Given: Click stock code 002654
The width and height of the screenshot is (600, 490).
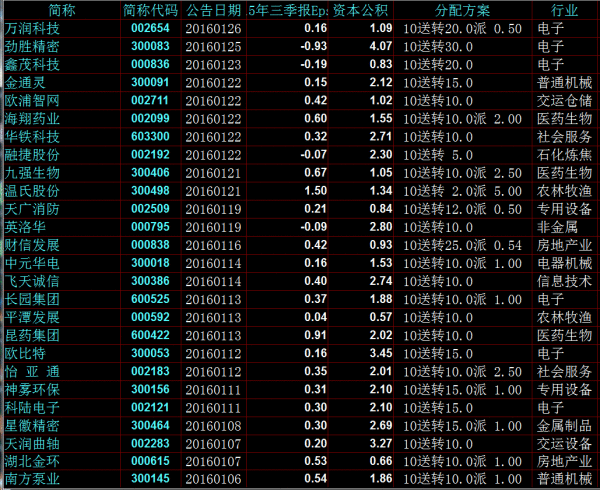Looking at the screenshot, I should click(x=150, y=28).
